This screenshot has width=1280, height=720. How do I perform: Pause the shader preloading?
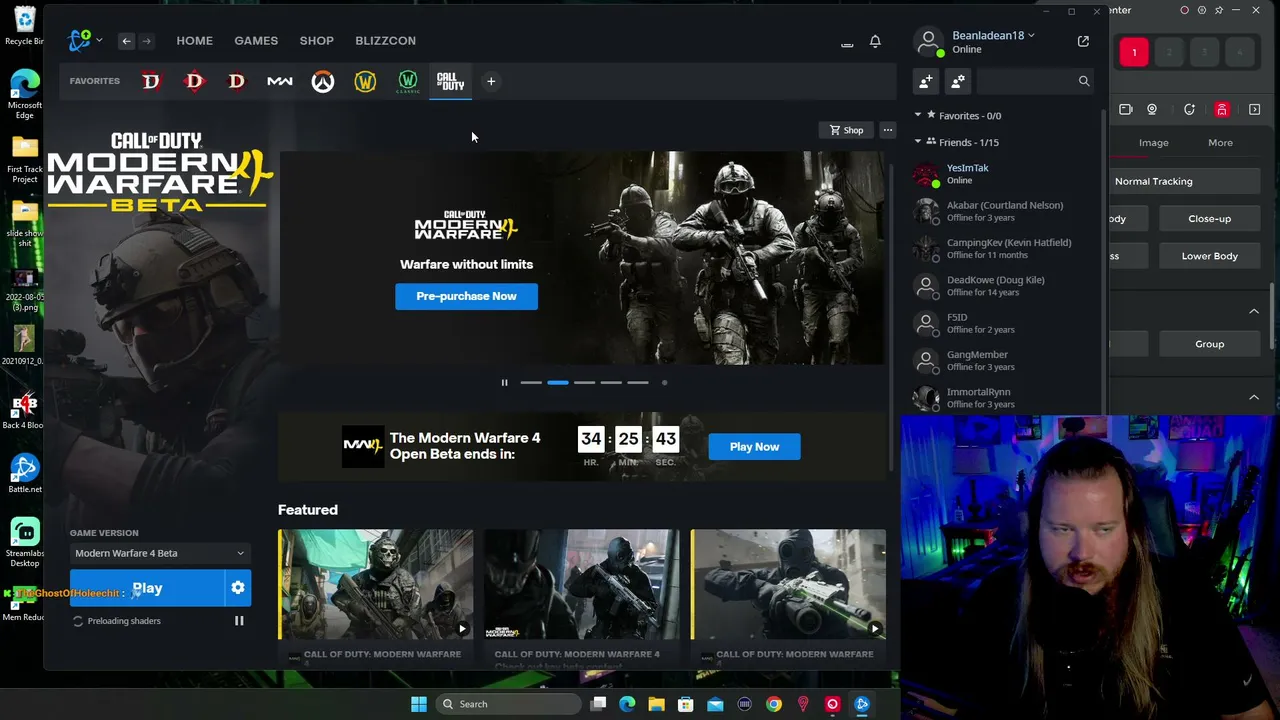(239, 621)
